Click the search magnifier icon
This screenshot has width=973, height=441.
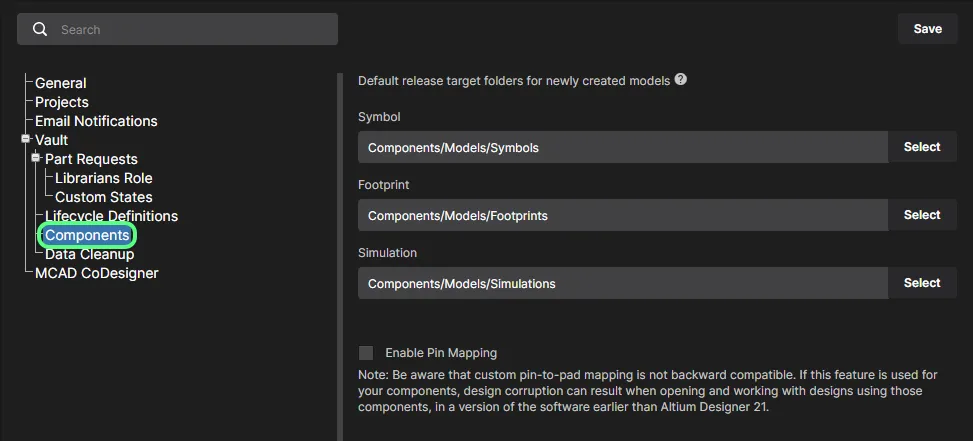40,29
